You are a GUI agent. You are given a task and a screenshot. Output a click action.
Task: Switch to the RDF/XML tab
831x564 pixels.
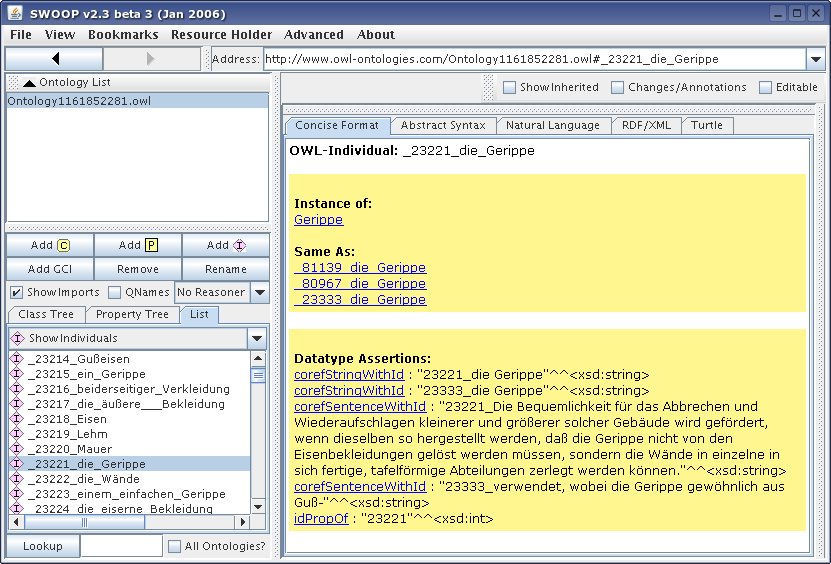pos(644,125)
